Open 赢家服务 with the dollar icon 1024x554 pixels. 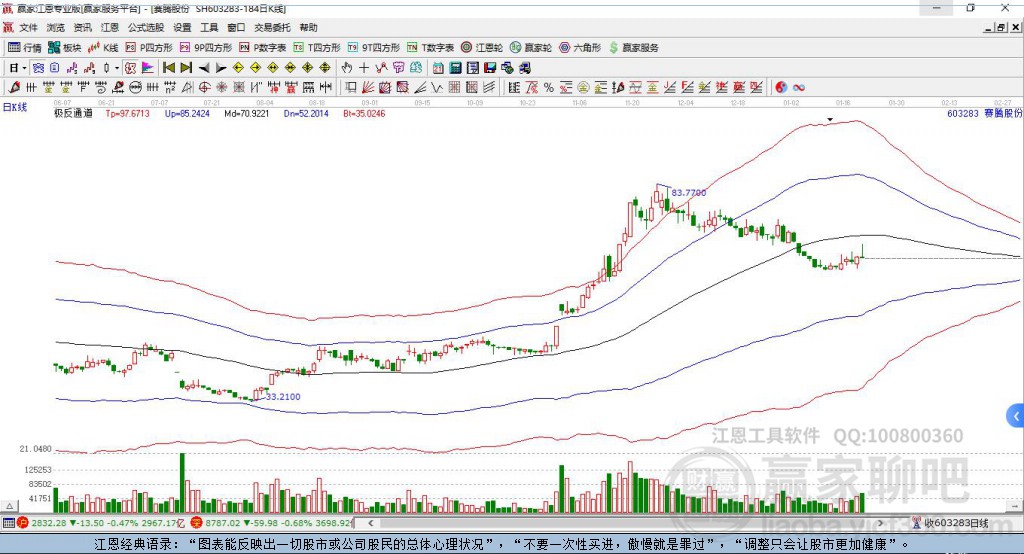point(633,48)
